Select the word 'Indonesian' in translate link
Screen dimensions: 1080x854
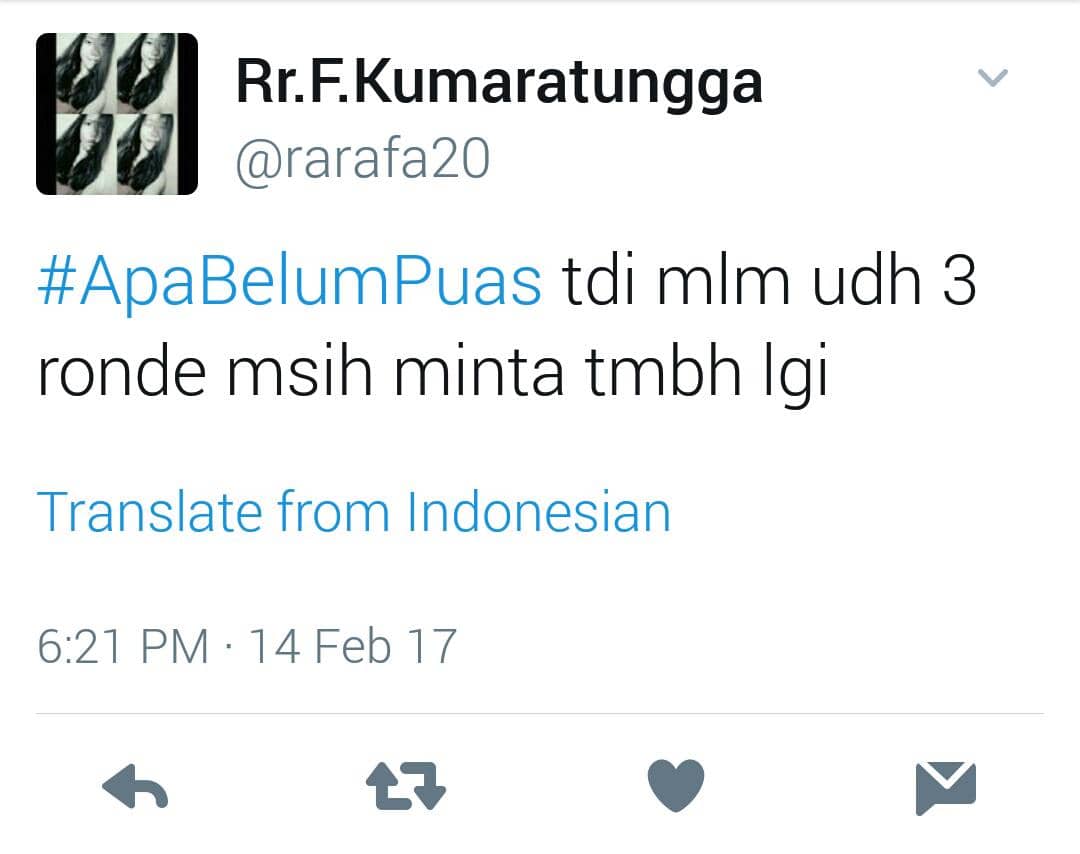coord(539,512)
